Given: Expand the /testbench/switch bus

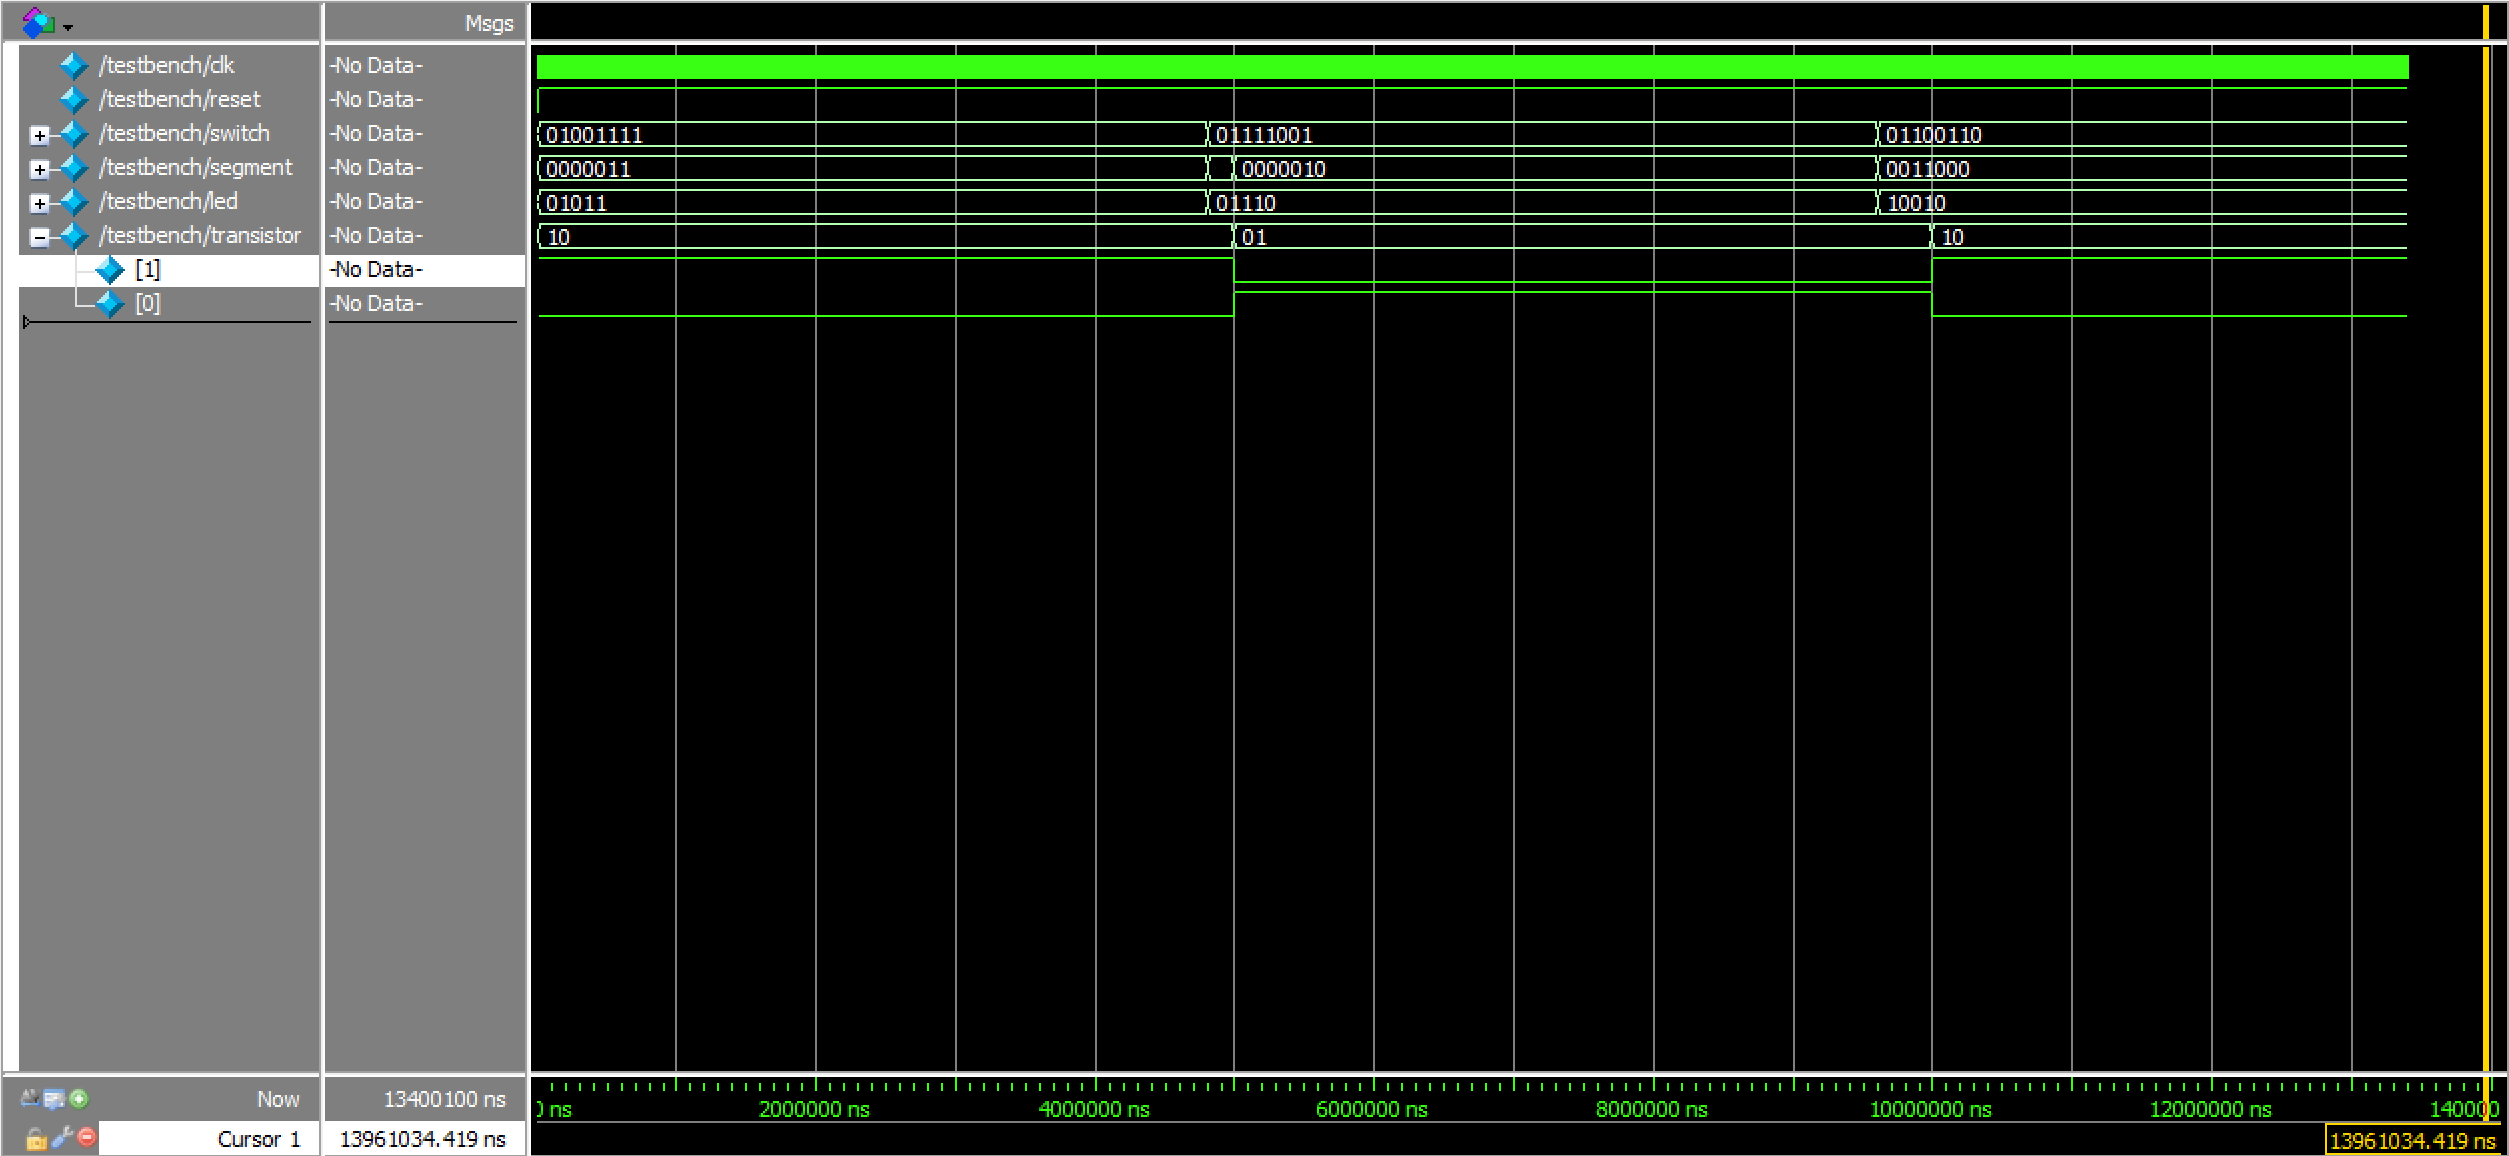Looking at the screenshot, I should (x=39, y=135).
